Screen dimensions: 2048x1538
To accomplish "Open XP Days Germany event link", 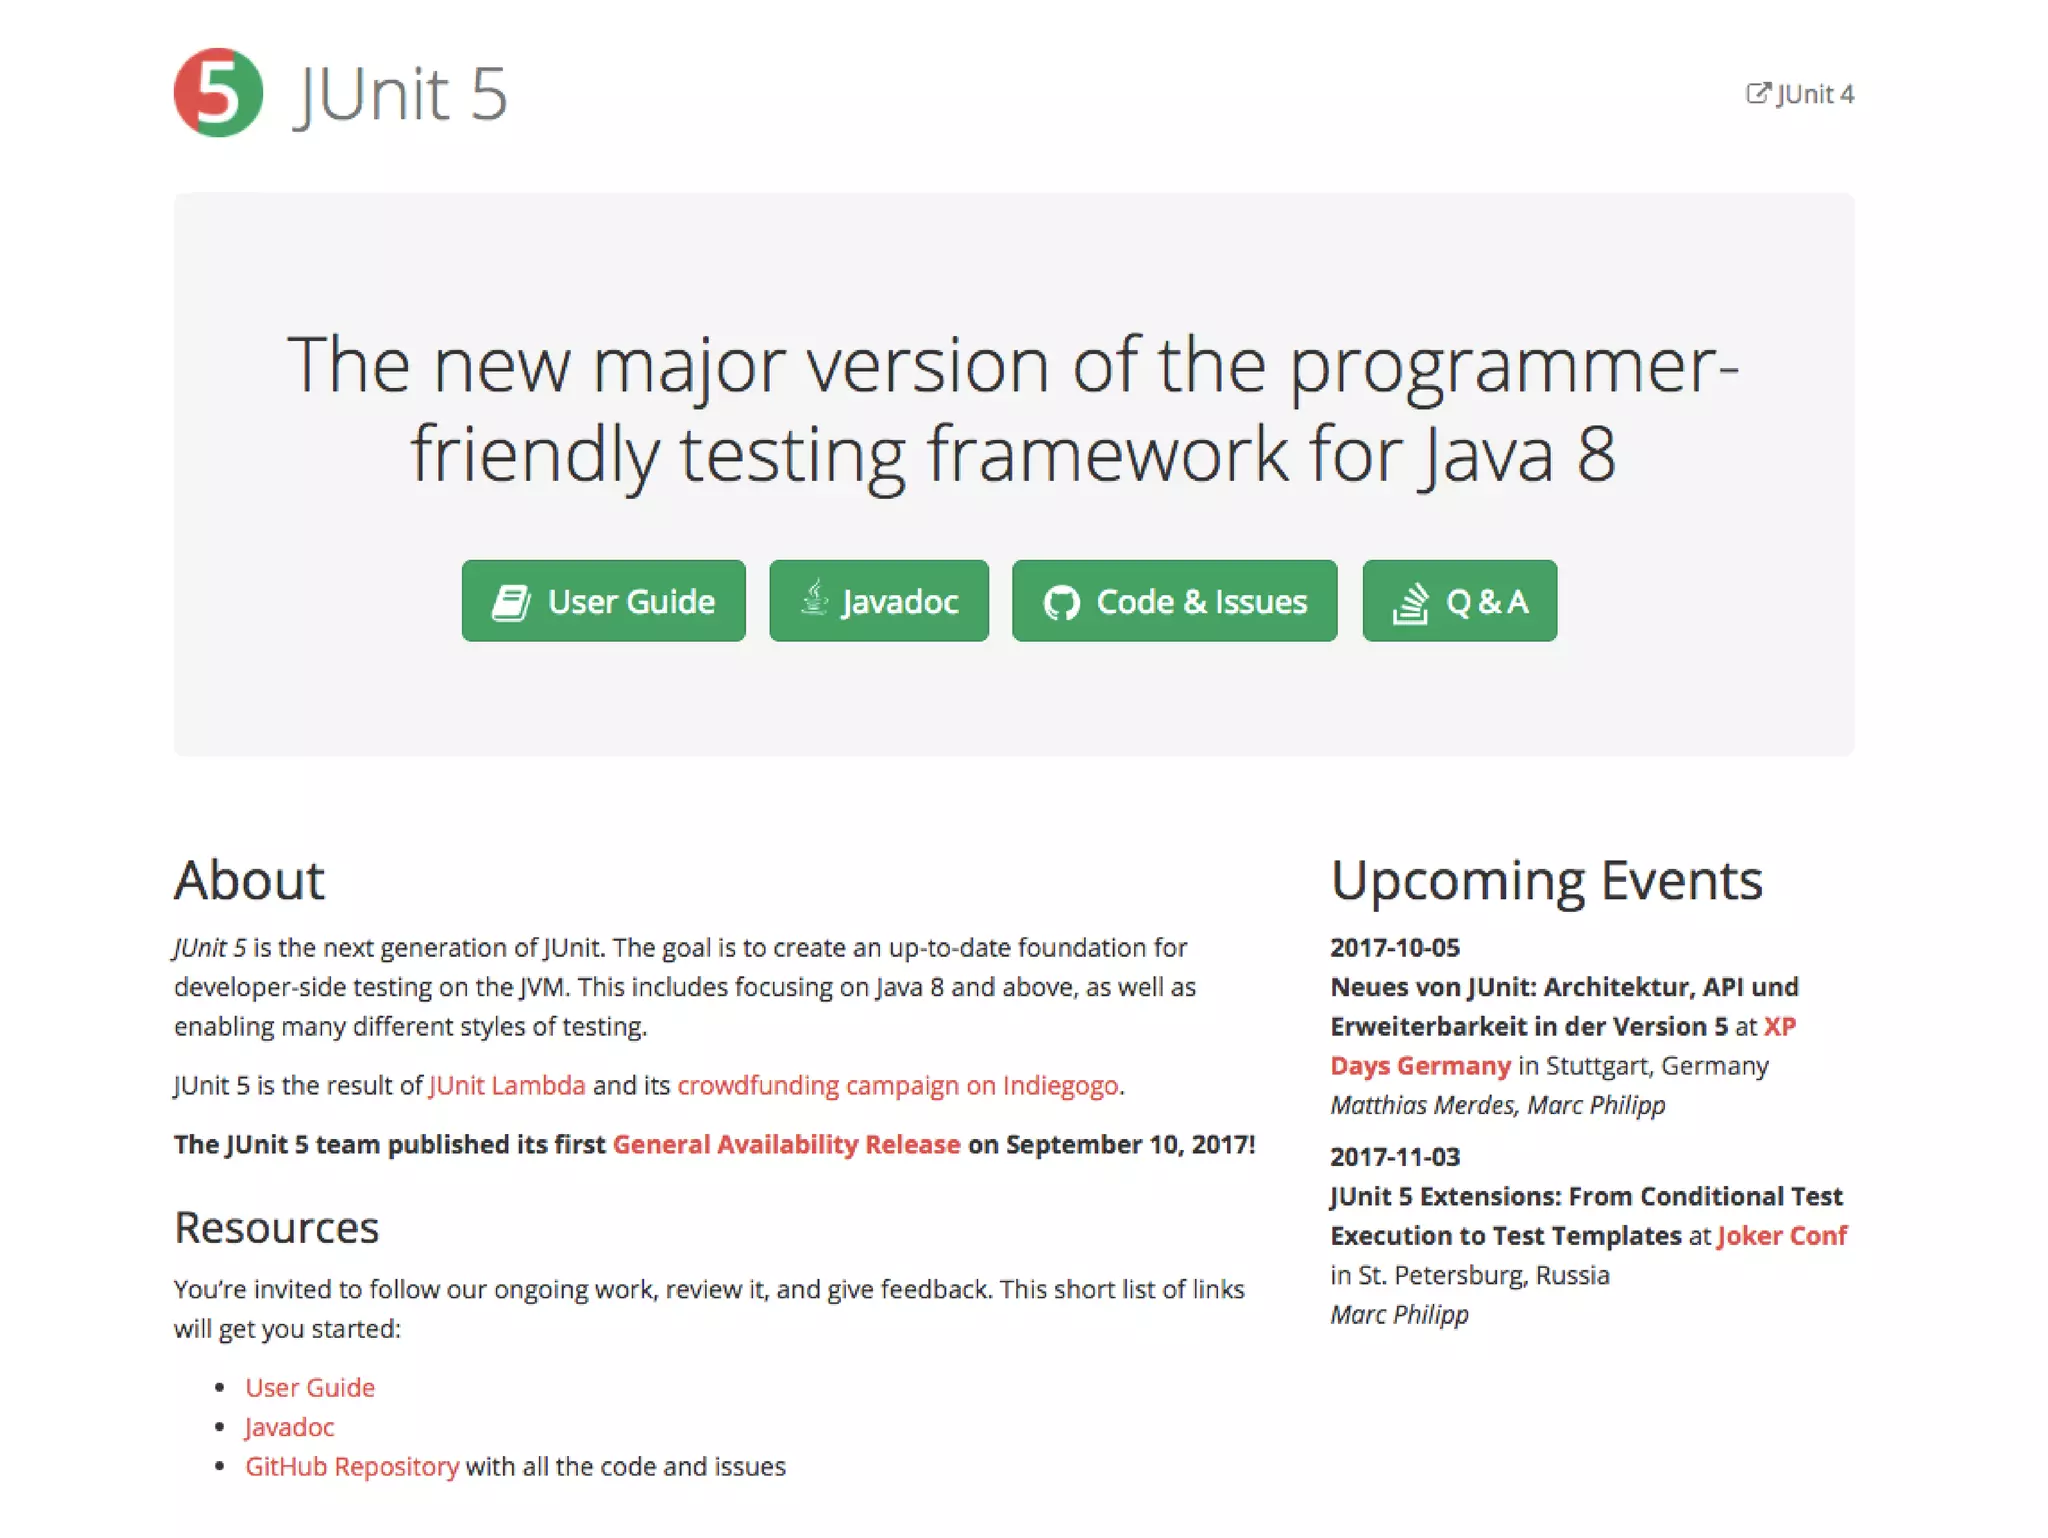I will [x=1420, y=1066].
